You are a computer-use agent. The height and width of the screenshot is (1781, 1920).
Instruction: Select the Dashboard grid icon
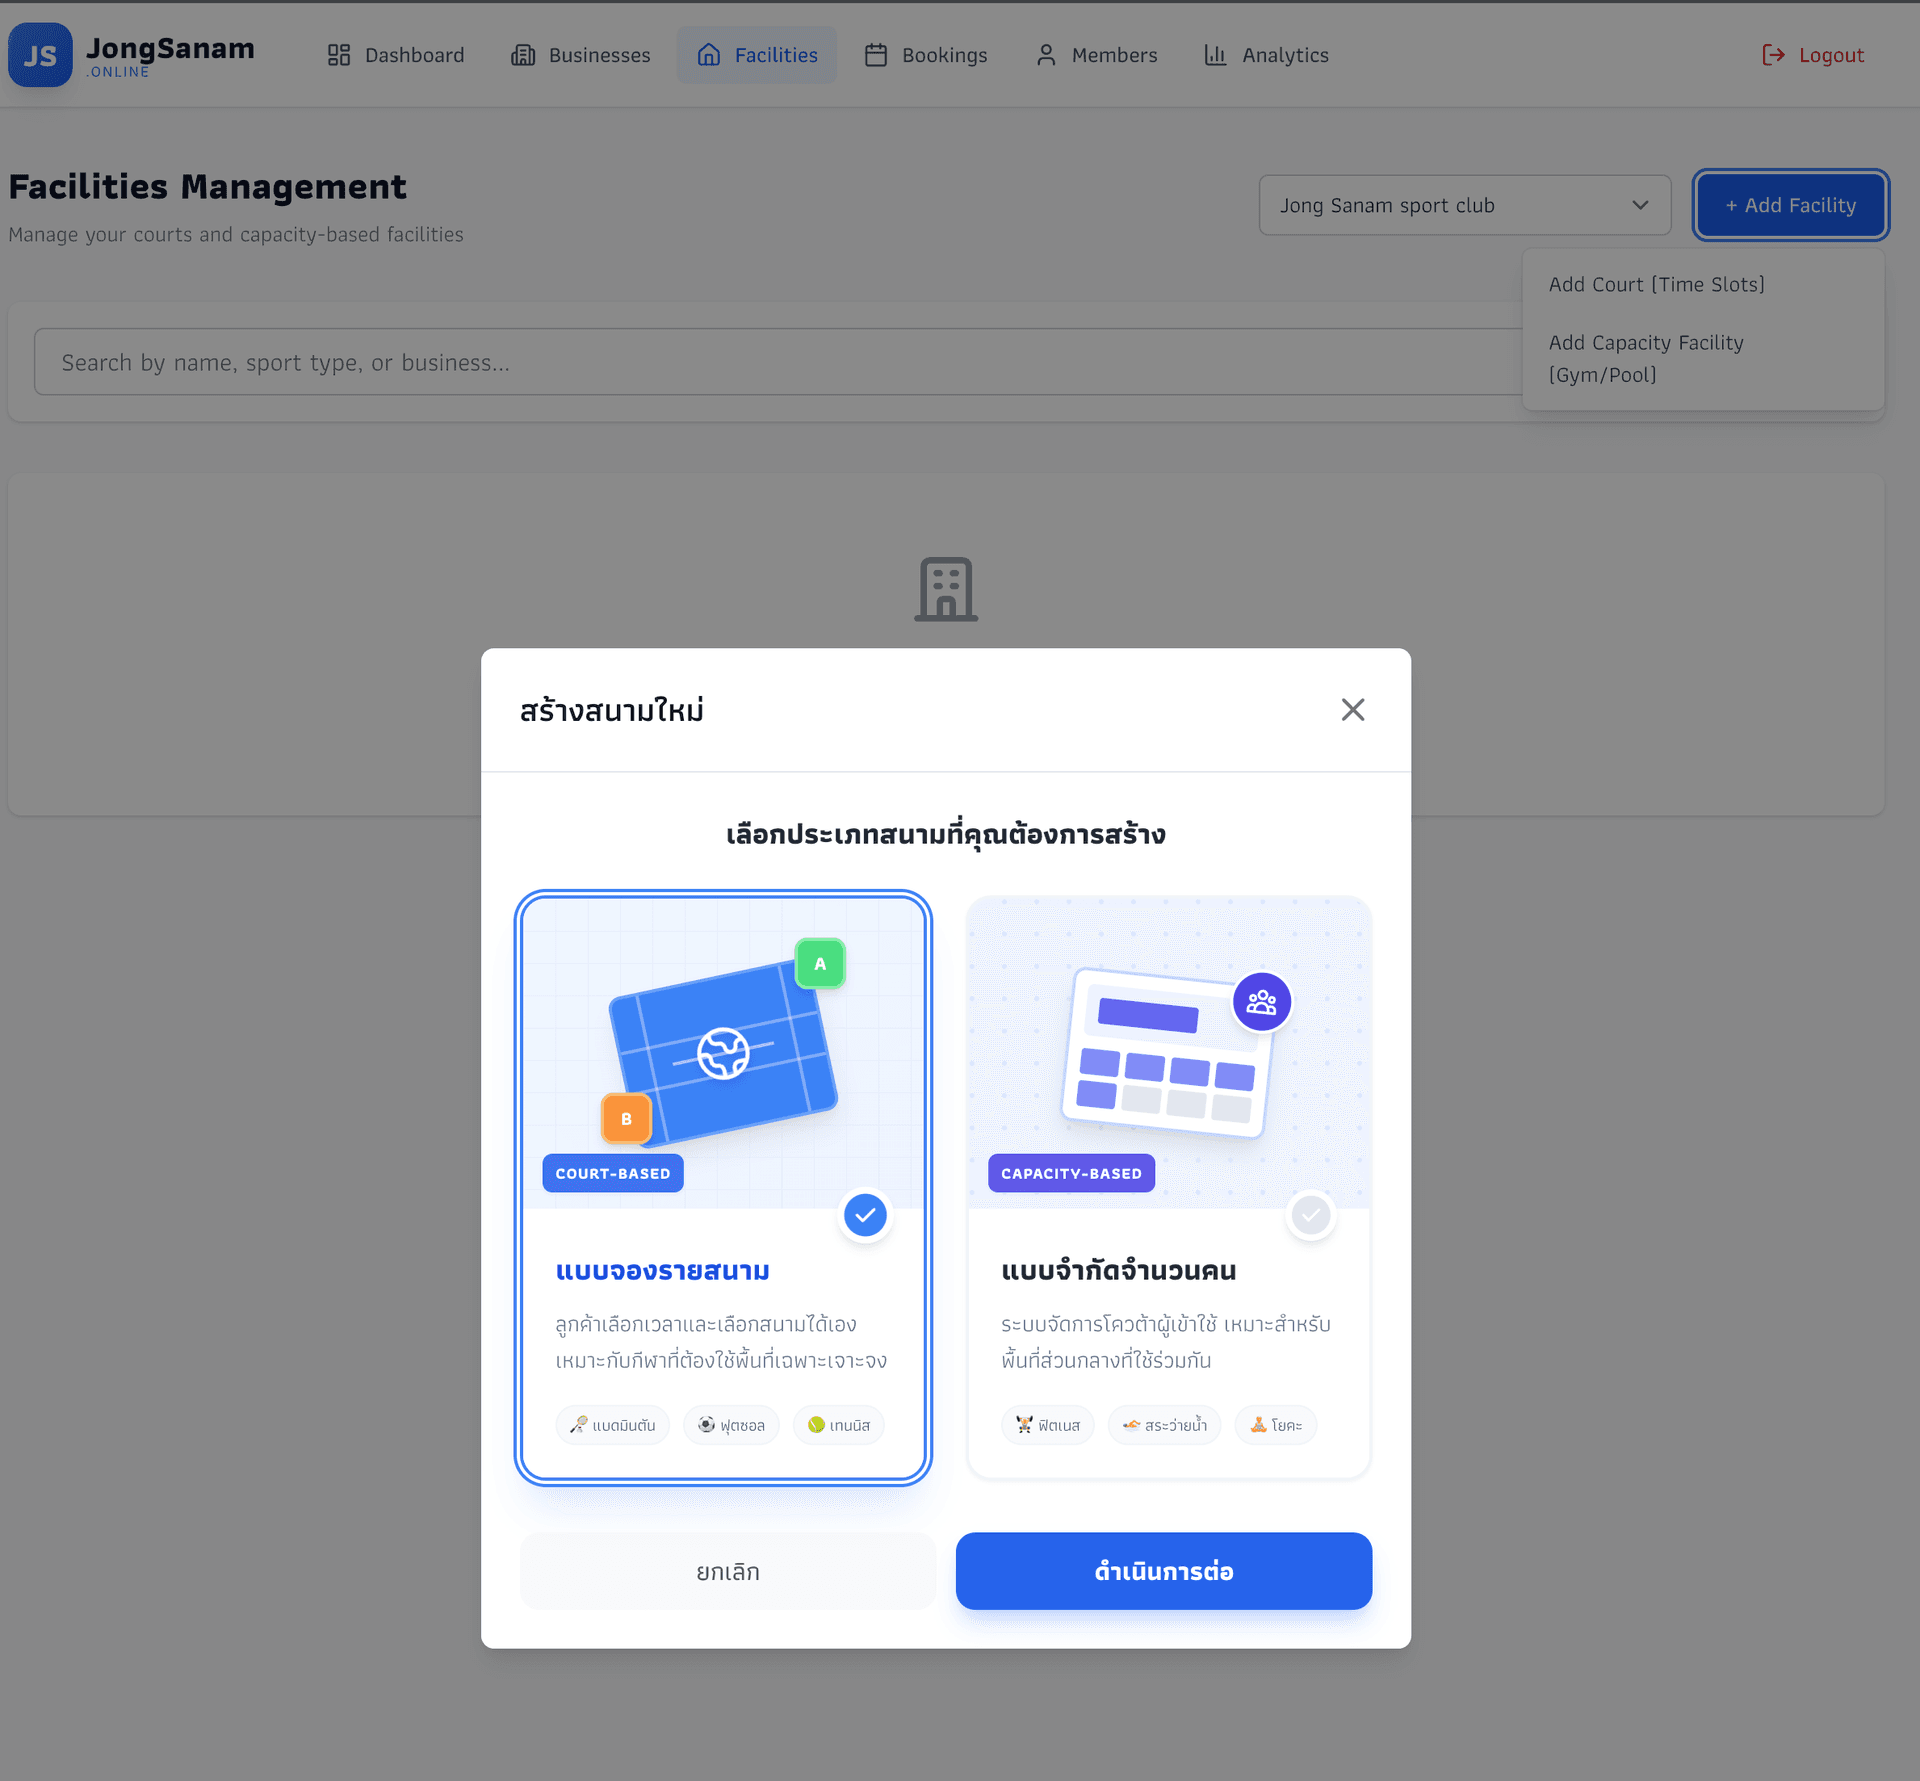[337, 54]
